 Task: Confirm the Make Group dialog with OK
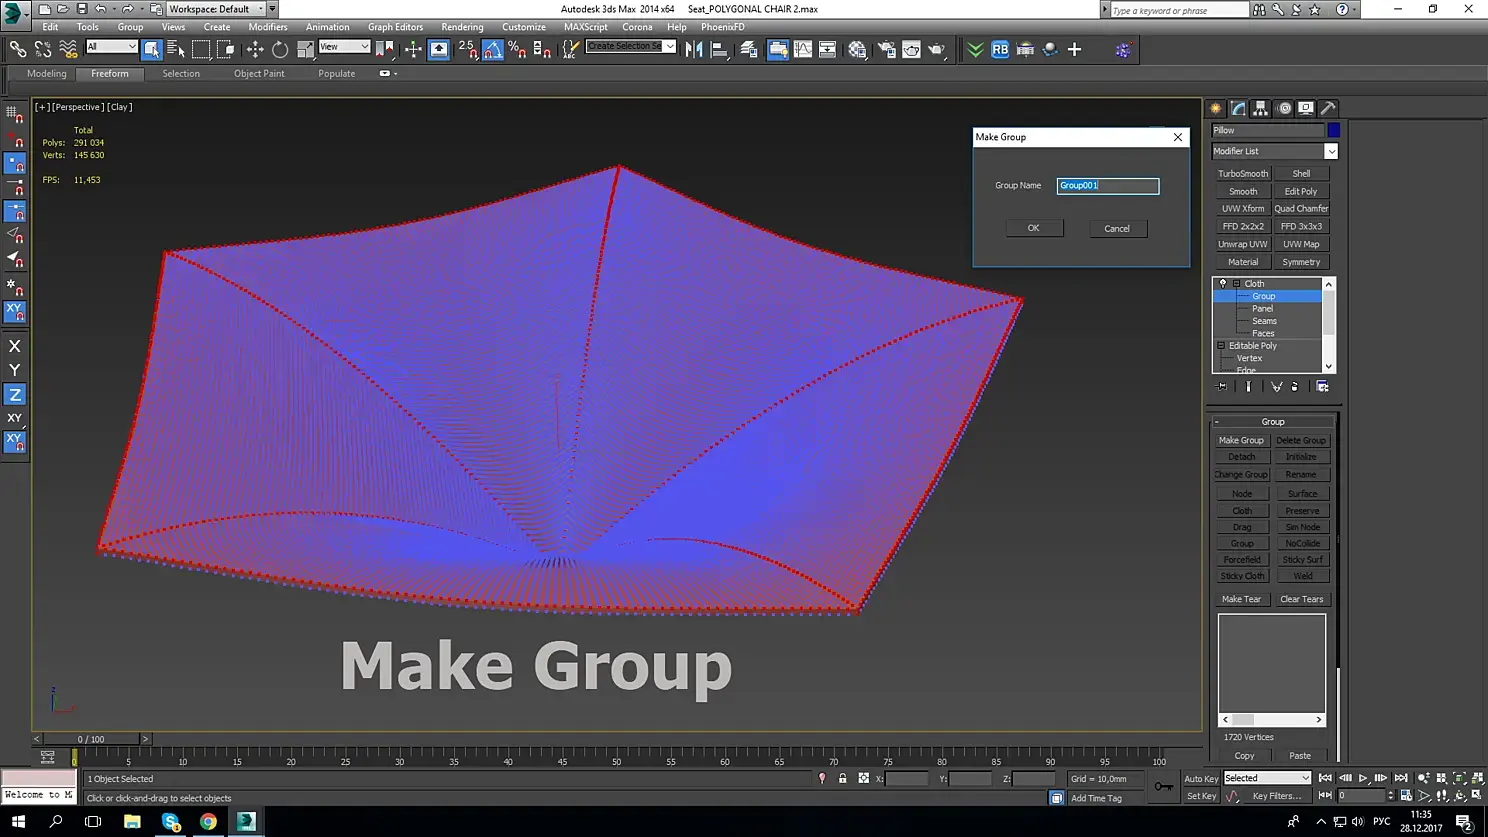point(1033,228)
